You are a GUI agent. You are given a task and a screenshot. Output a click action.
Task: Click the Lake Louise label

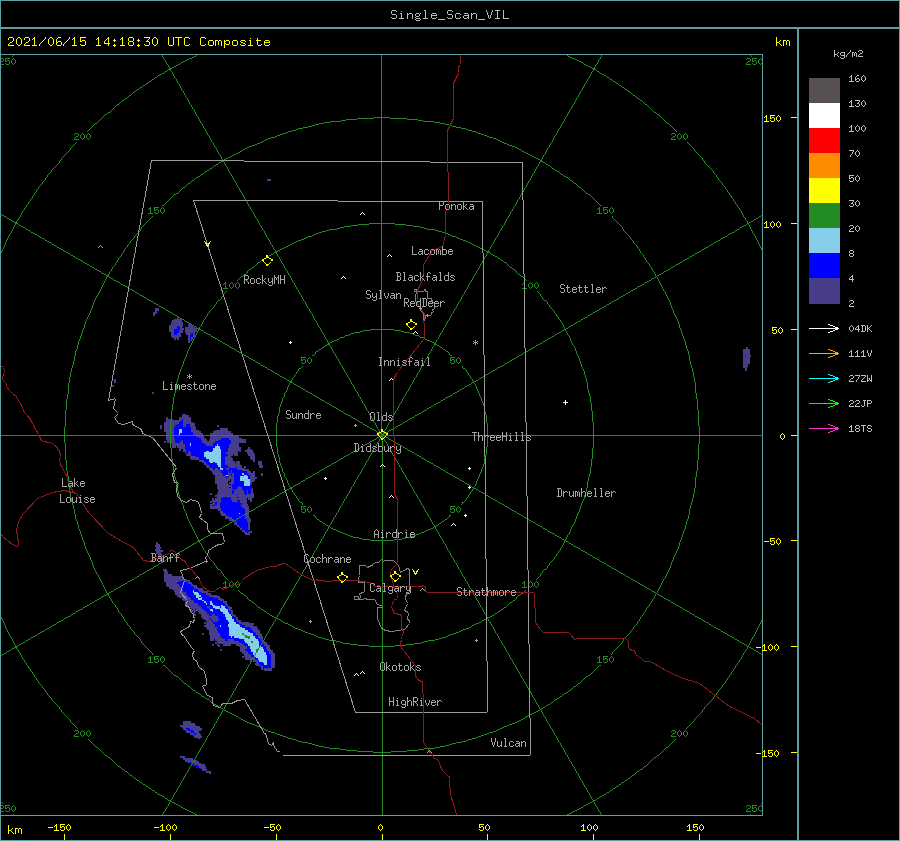click(77, 491)
